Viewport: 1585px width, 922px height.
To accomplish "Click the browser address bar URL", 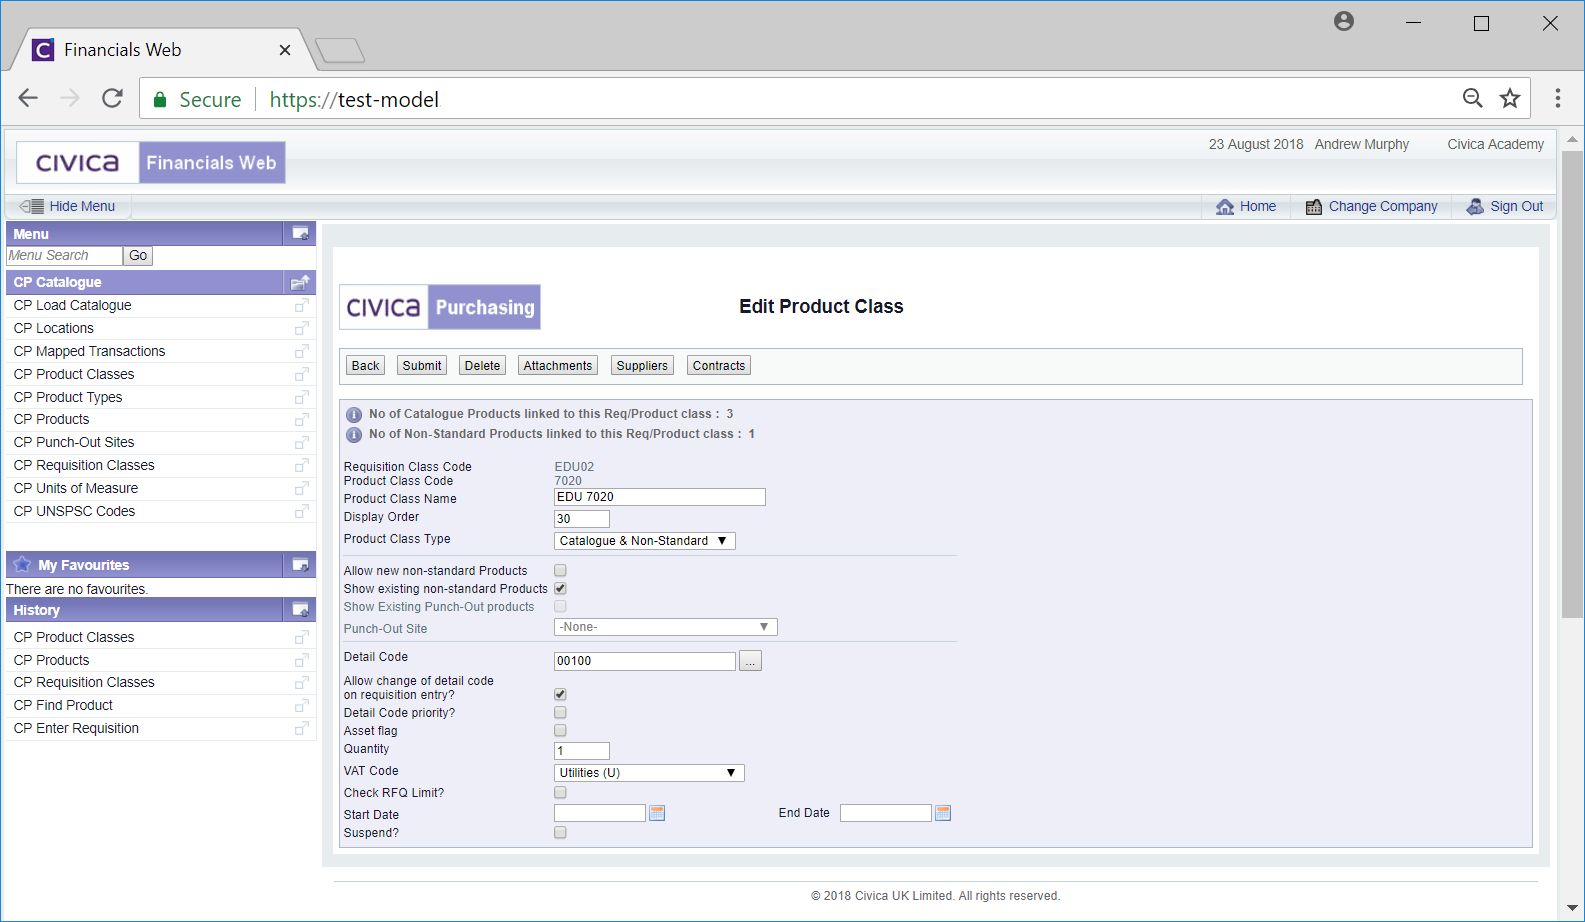I will pos(354,99).
